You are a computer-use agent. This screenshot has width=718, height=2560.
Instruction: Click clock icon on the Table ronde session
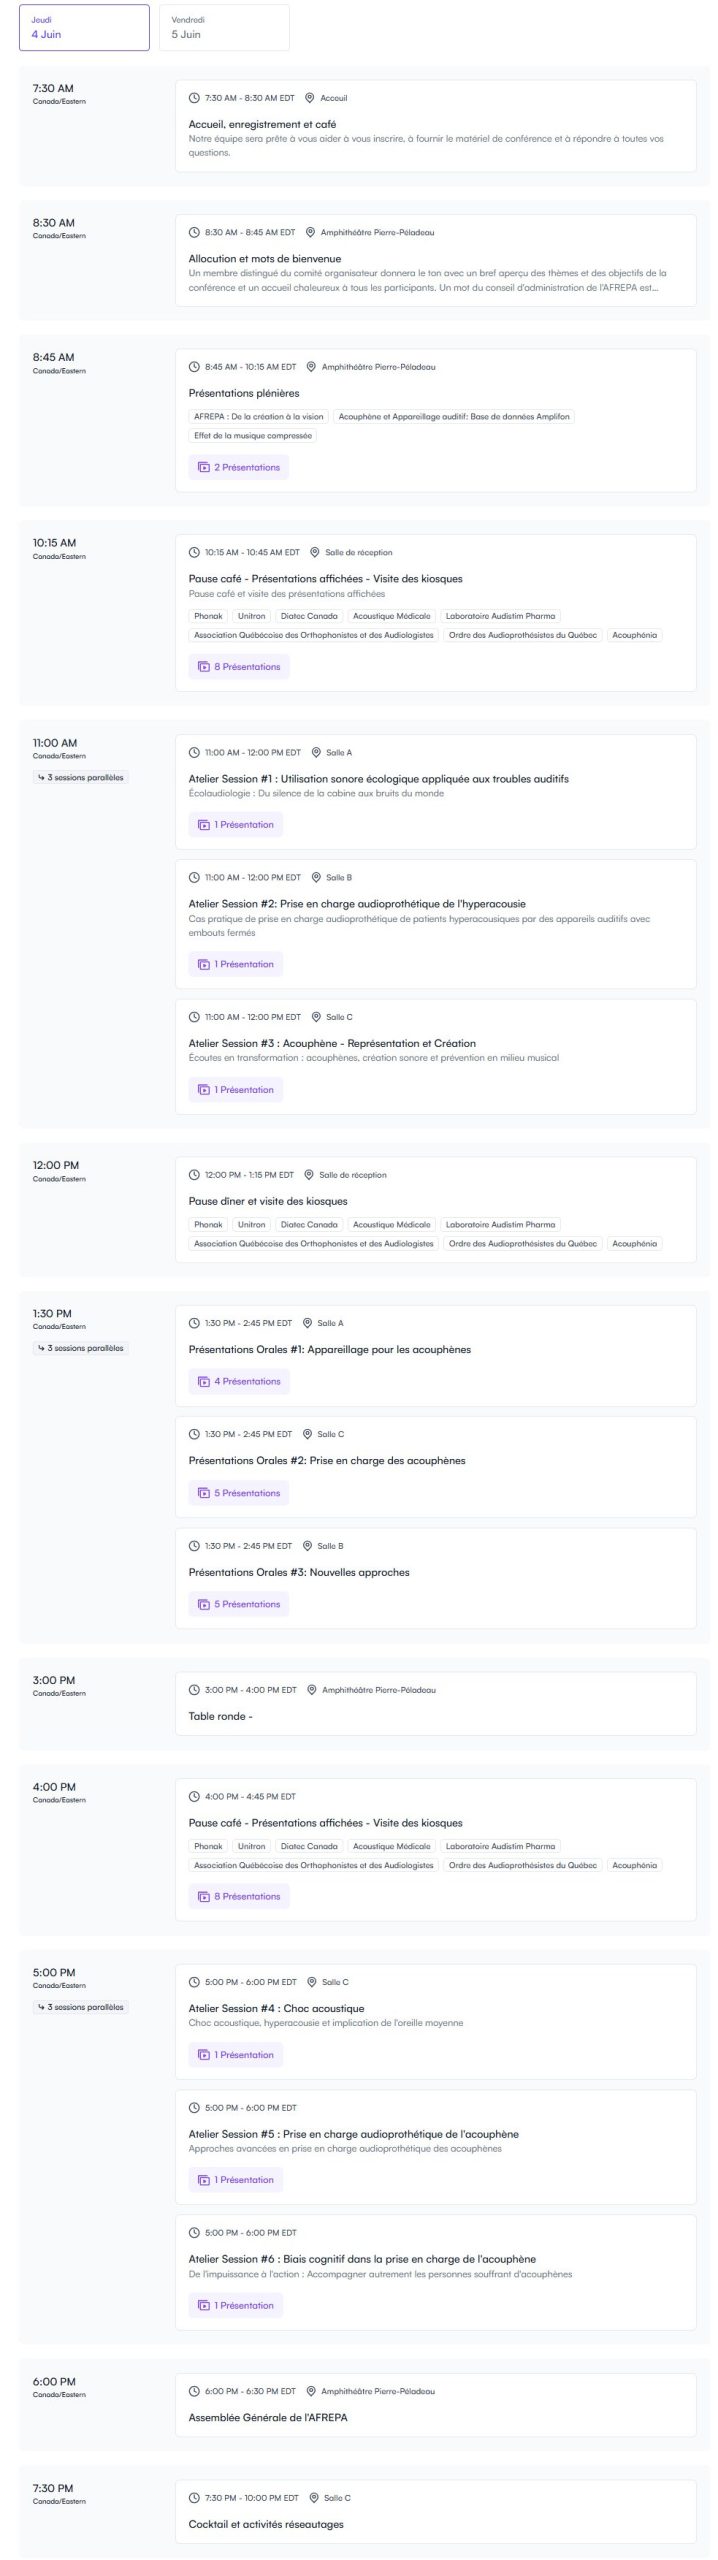pyautogui.click(x=194, y=1690)
